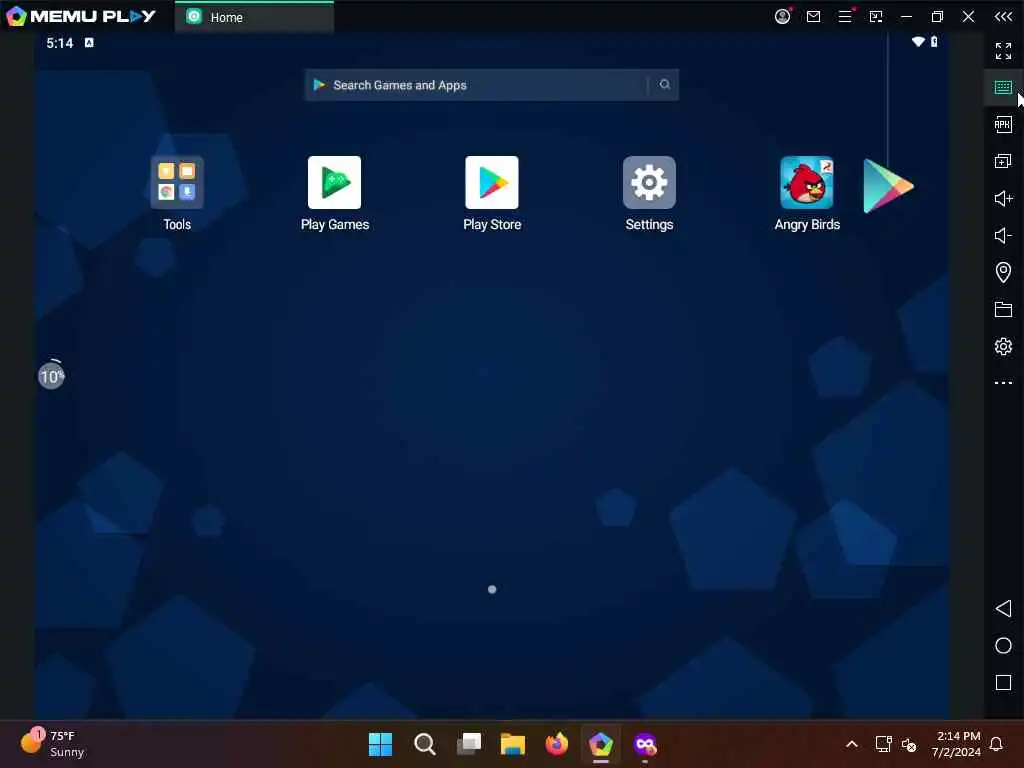Click the purple infinity app in taskbar
Viewport: 1024px width, 768px height.
645,744
